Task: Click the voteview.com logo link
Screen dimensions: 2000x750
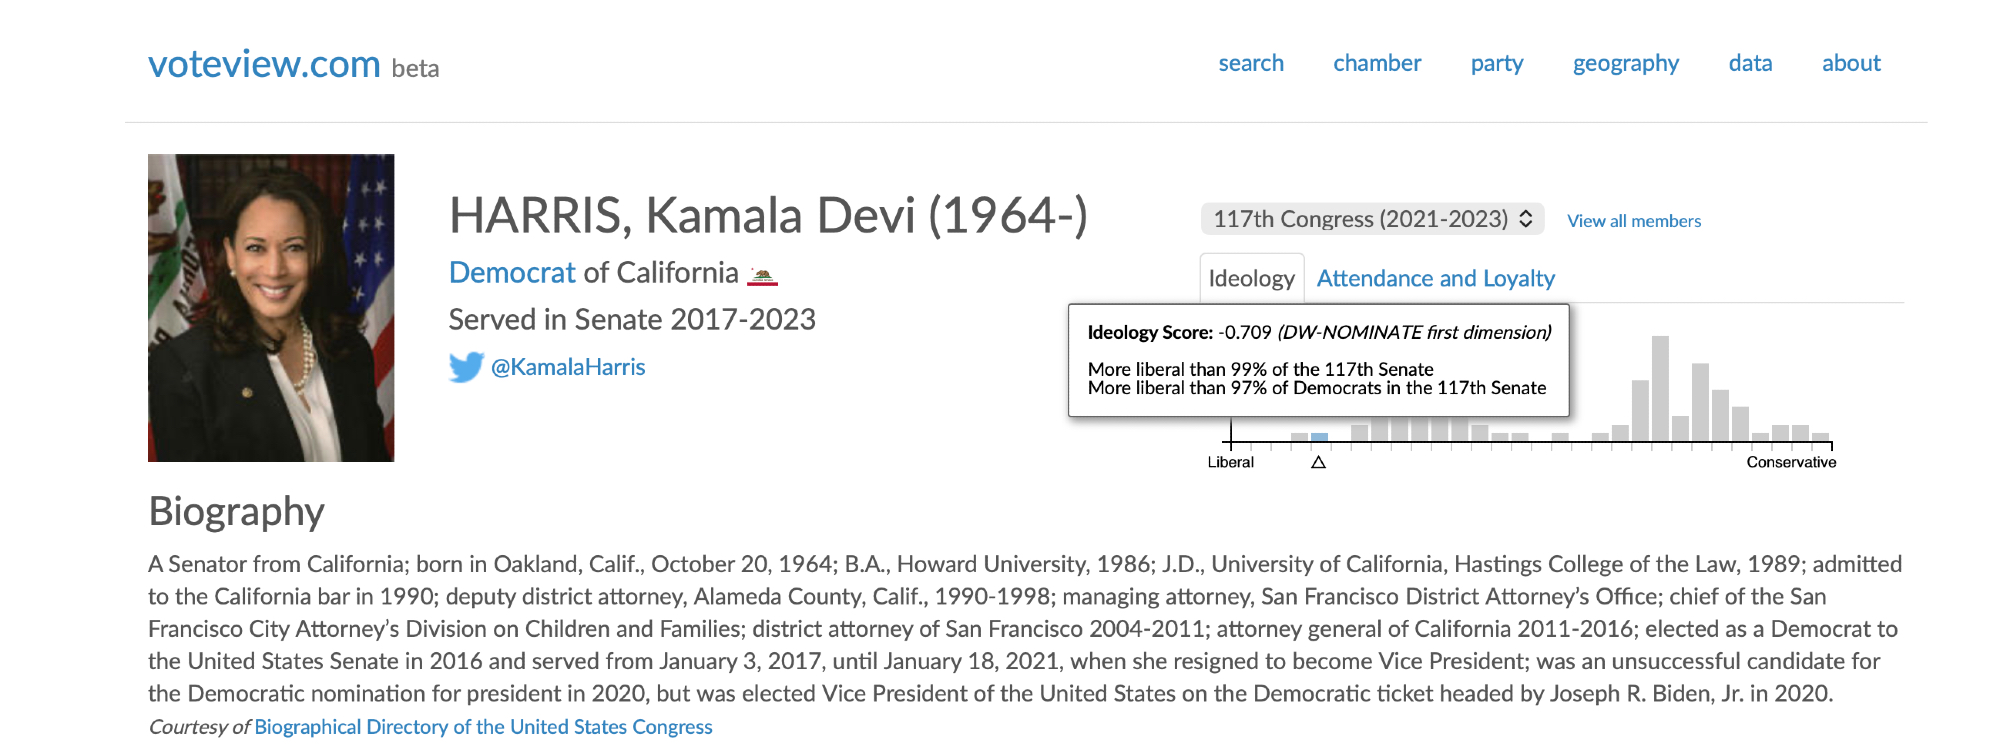Action: [264, 64]
